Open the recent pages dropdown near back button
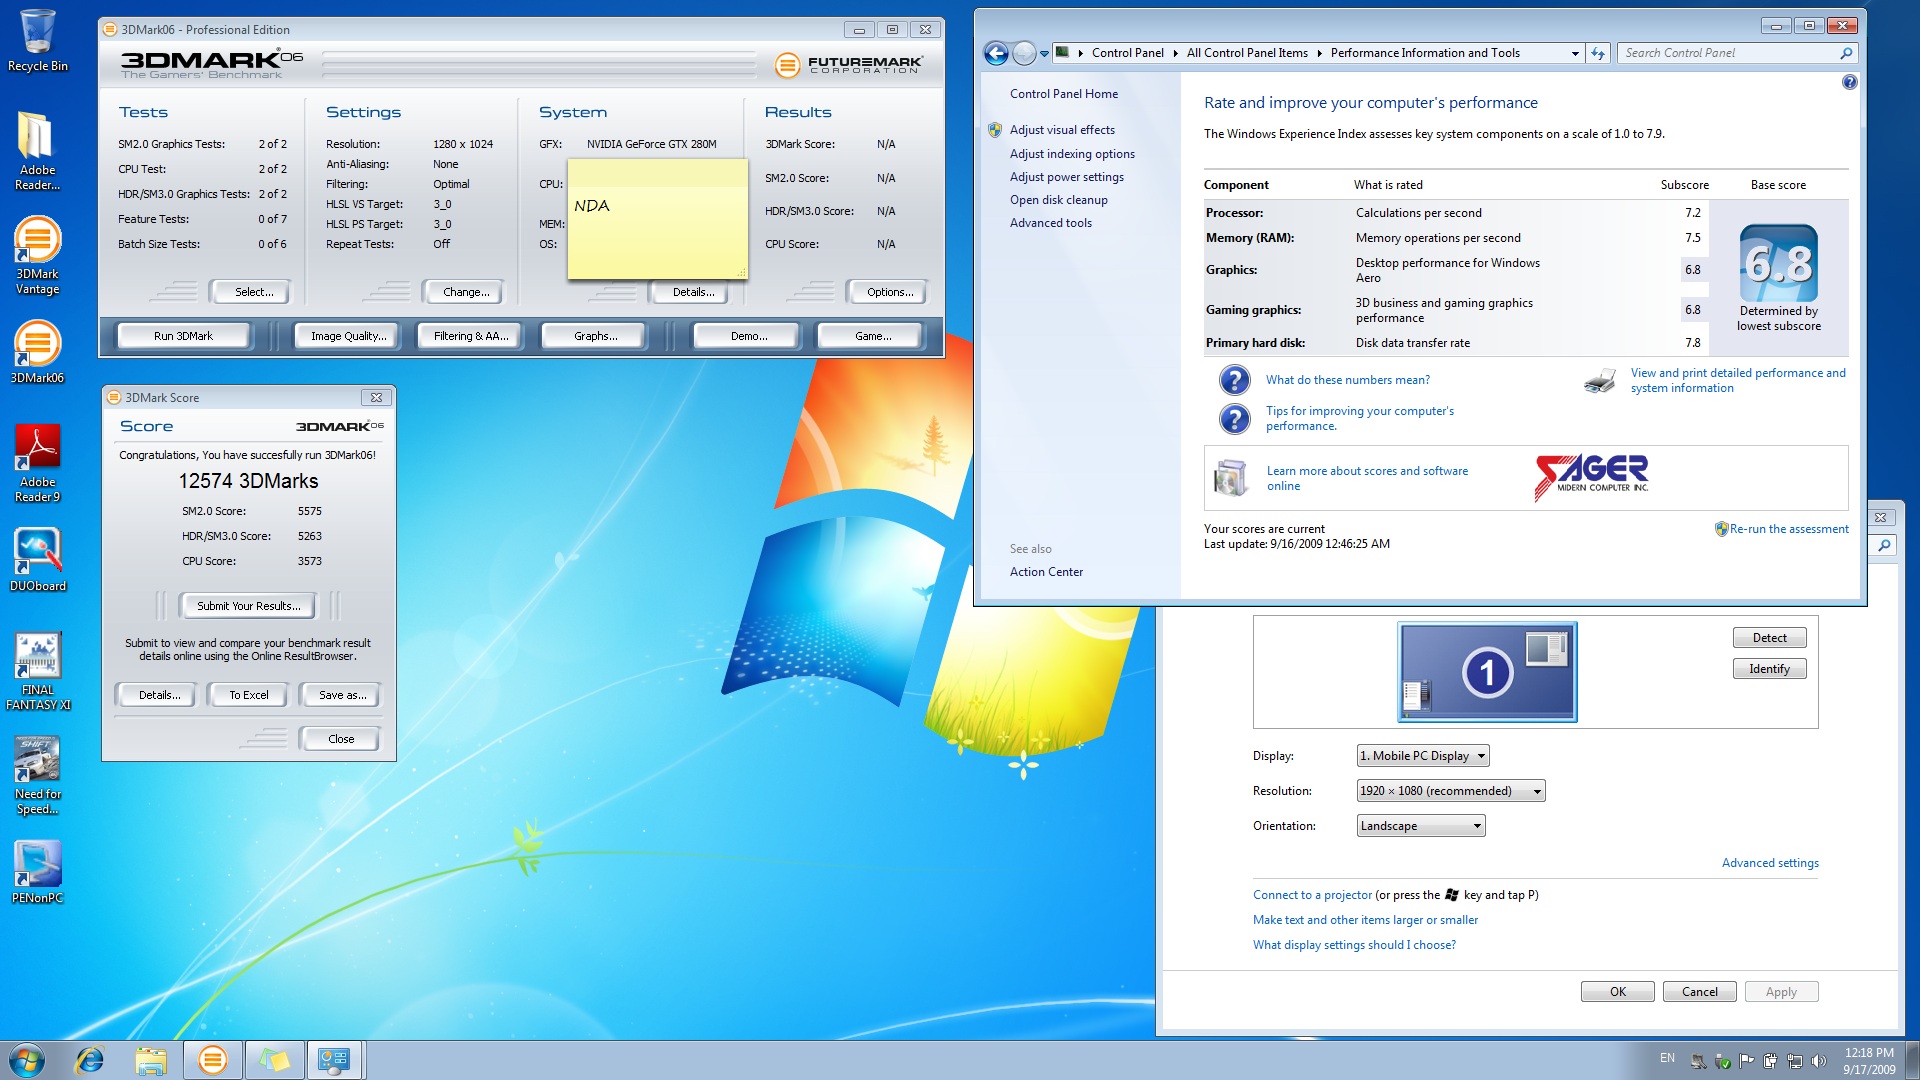The width and height of the screenshot is (1920, 1080). click(x=1044, y=53)
